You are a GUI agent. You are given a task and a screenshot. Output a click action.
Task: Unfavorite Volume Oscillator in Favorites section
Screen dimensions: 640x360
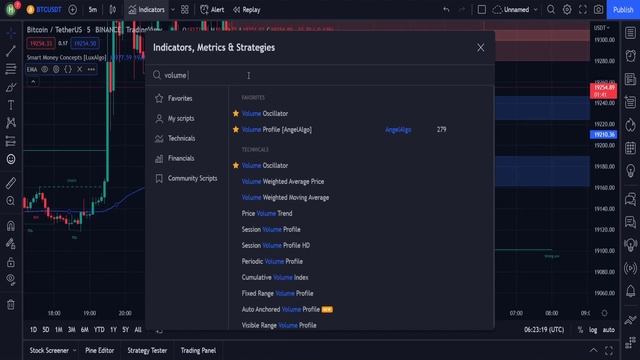(236, 113)
